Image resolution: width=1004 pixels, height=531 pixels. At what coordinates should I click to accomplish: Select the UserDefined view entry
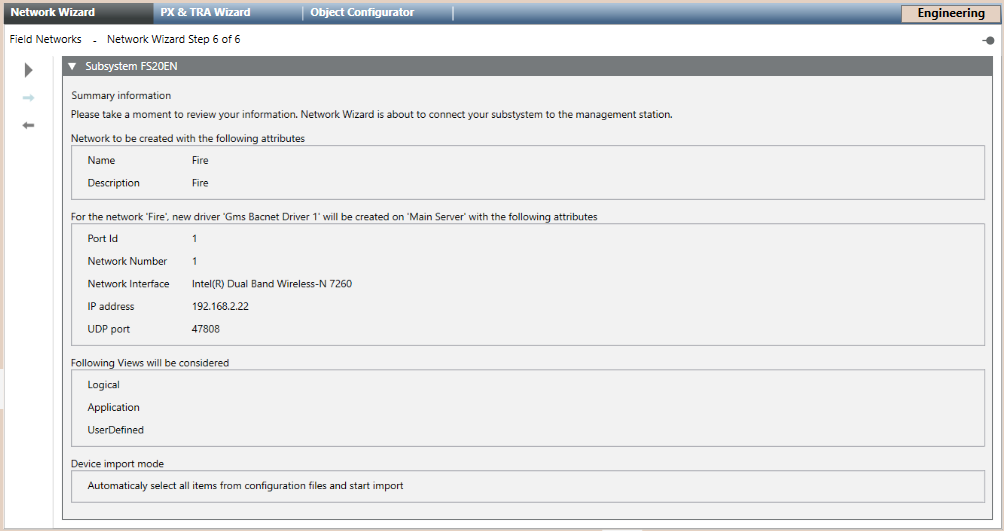pyautogui.click(x=115, y=430)
